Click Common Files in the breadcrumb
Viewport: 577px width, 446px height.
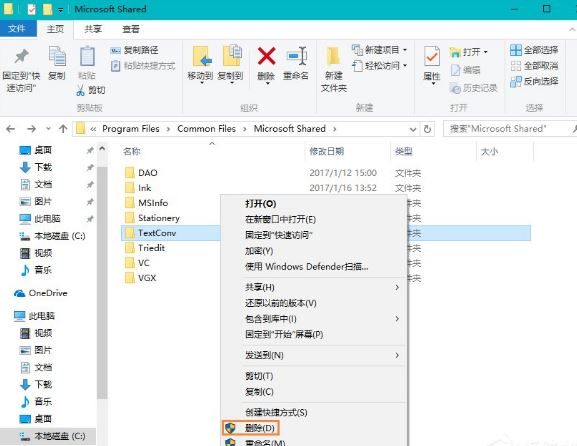(206, 129)
